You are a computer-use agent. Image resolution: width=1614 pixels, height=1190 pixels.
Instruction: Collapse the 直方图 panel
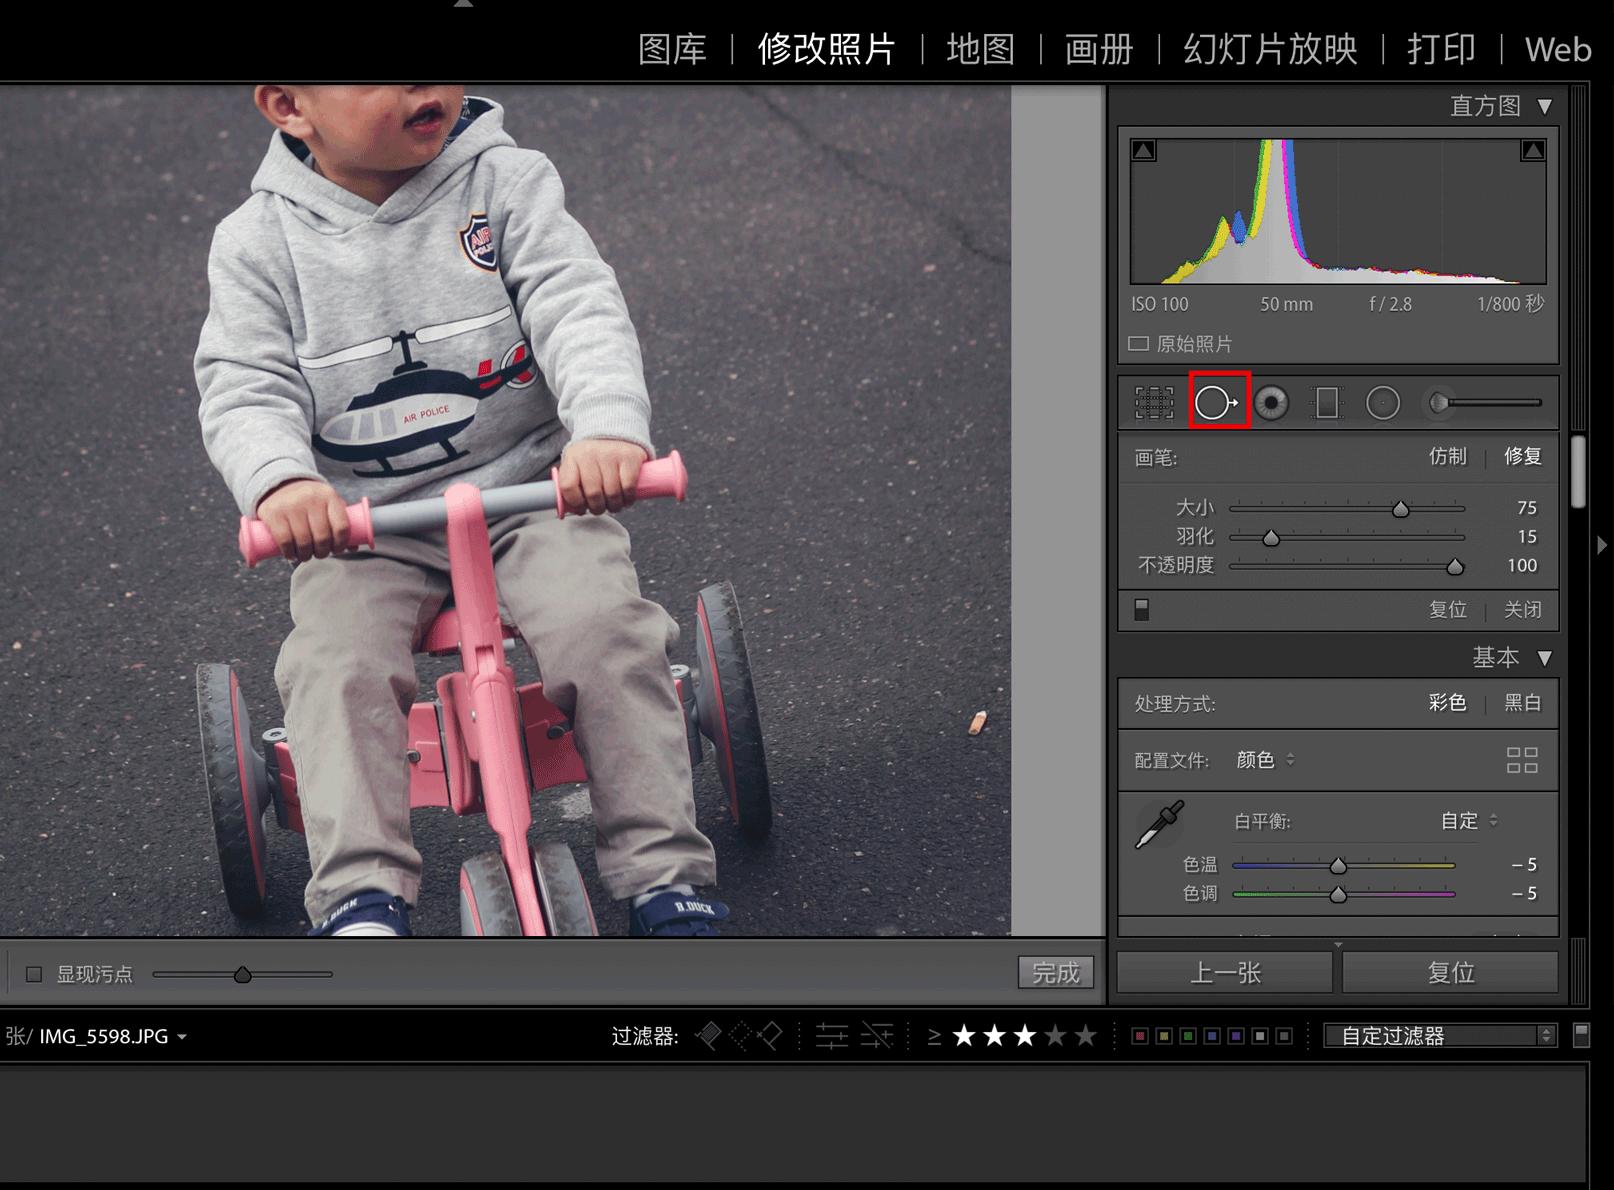point(1545,106)
